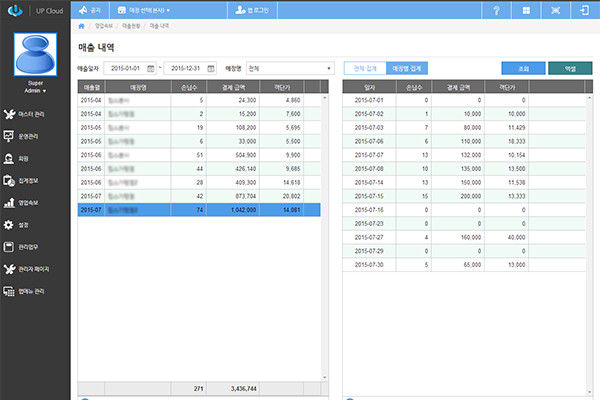Open start date calendar picker
This screenshot has width=600, height=400.
click(150, 68)
